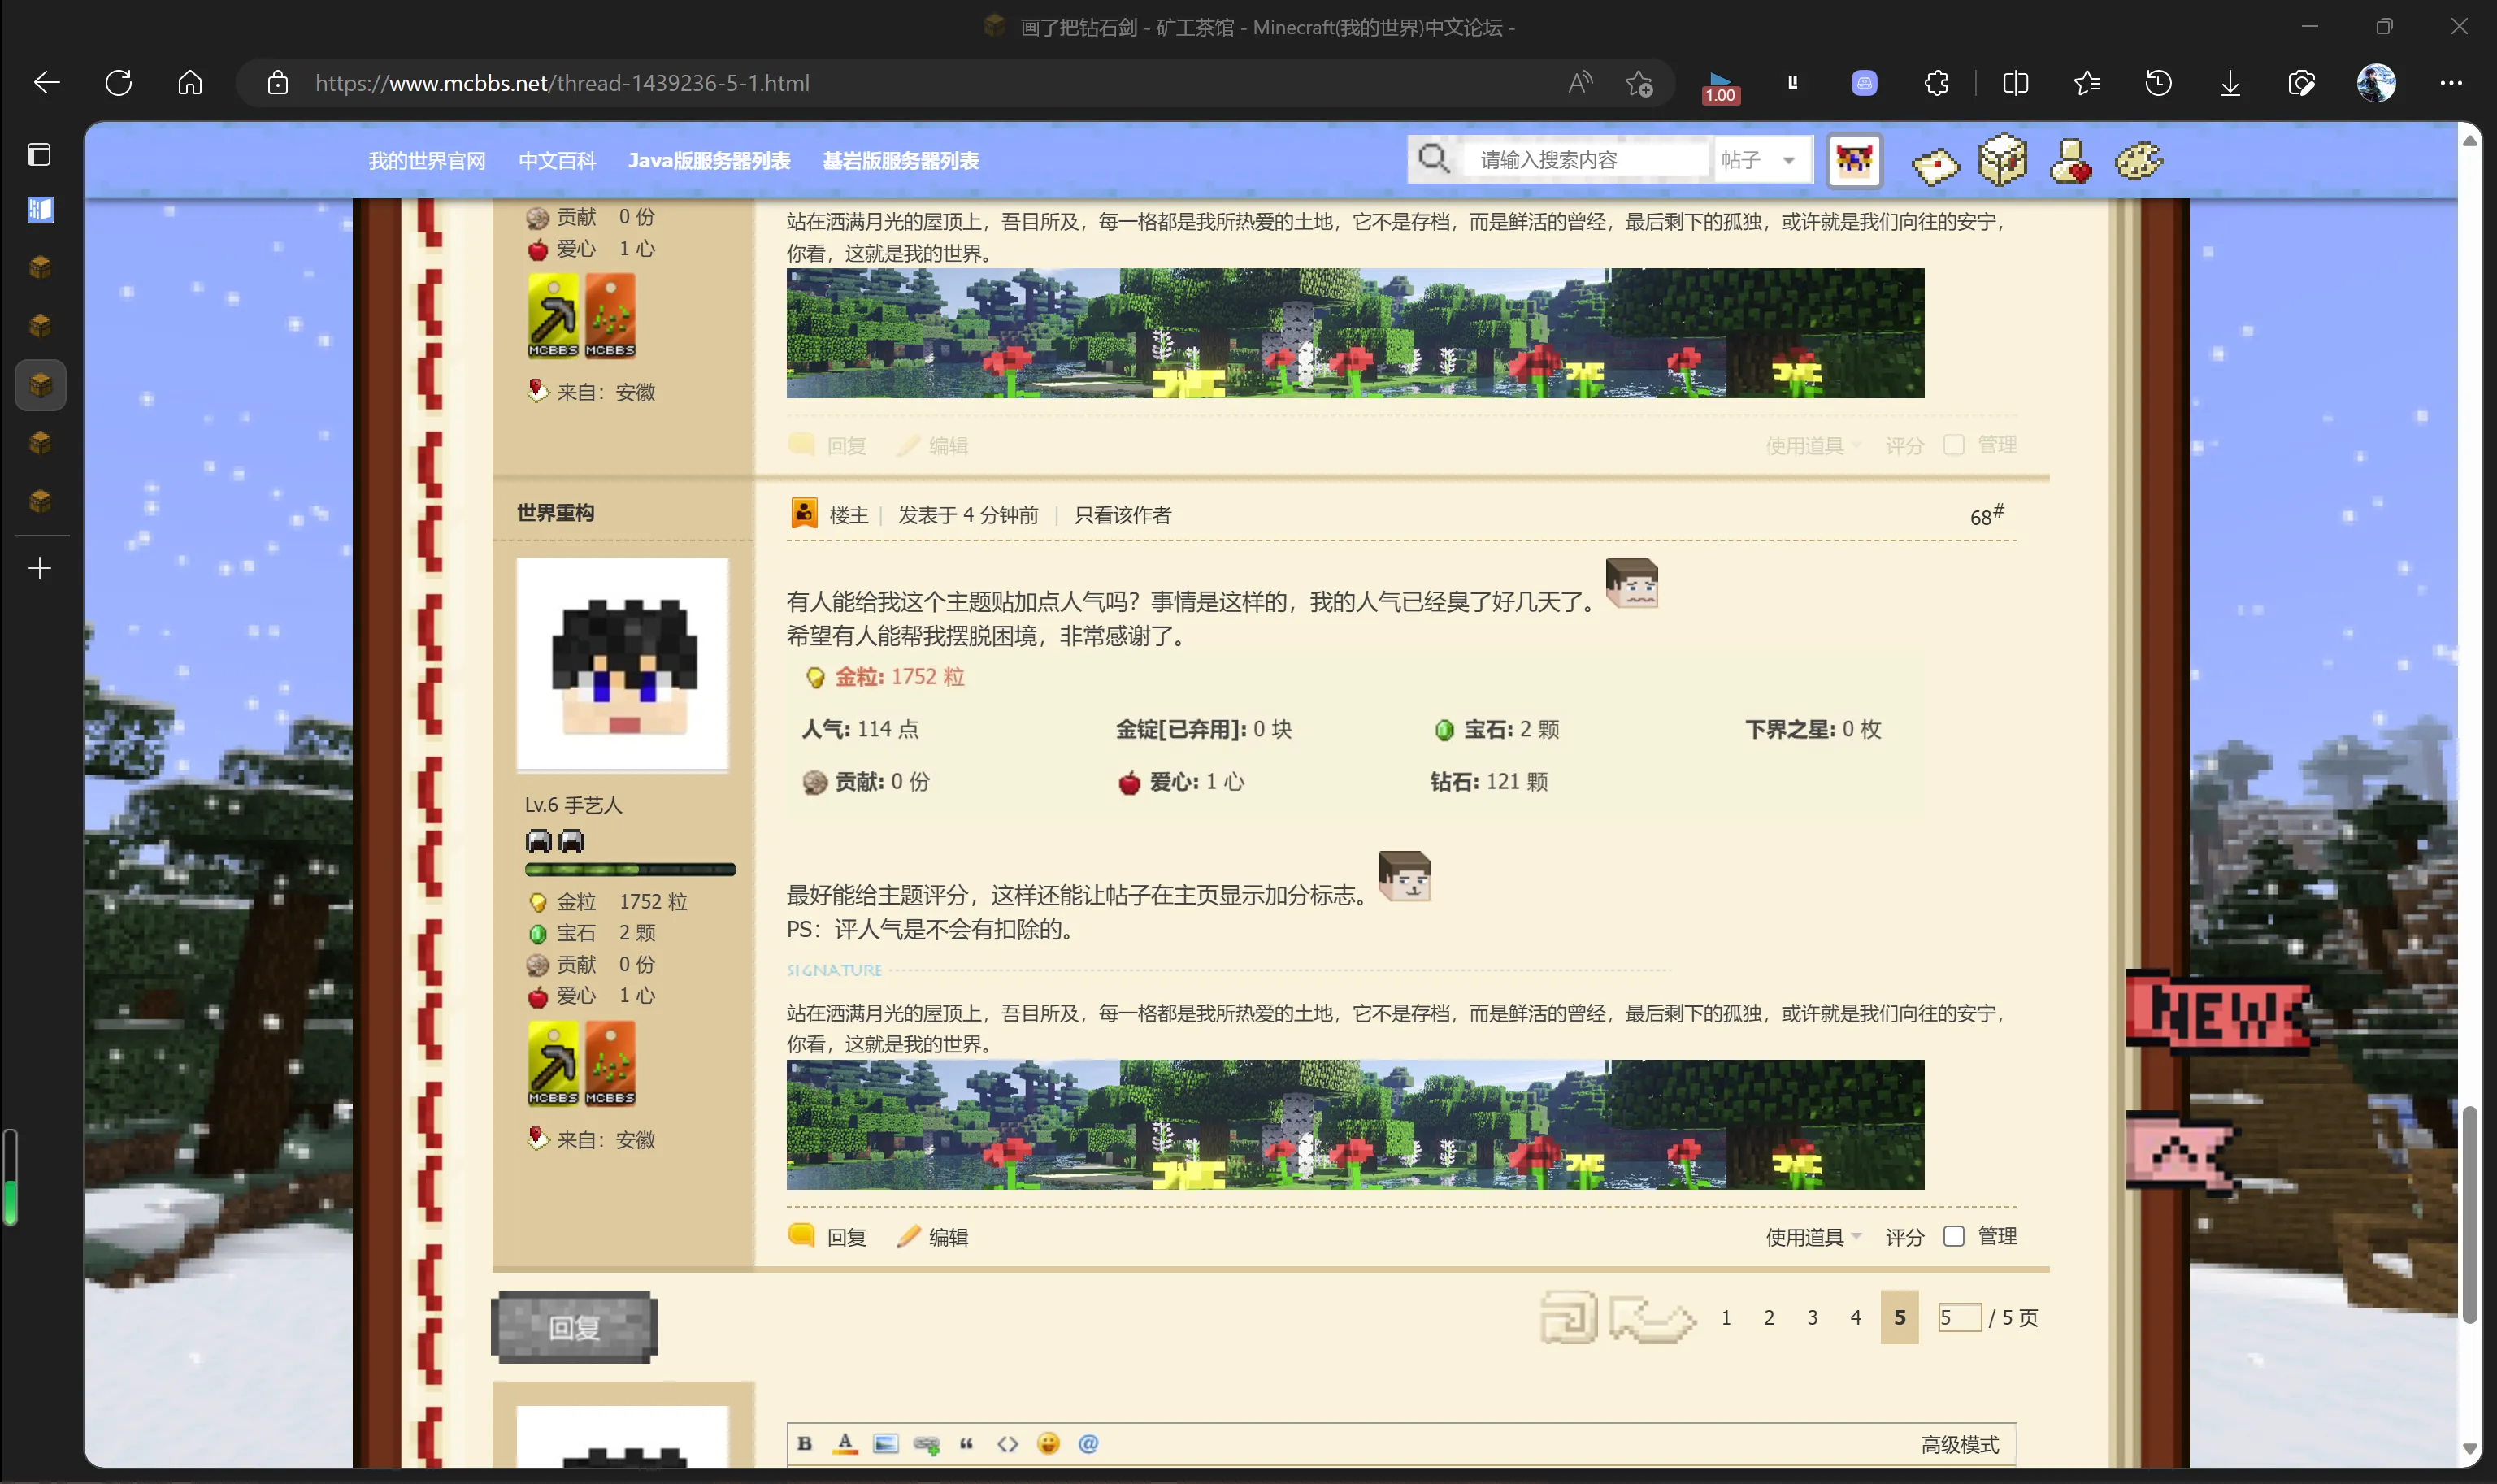The image size is (2497, 1484).
Task: Tick the faded 管理 checkbox on the upper post
Action: (x=1953, y=444)
